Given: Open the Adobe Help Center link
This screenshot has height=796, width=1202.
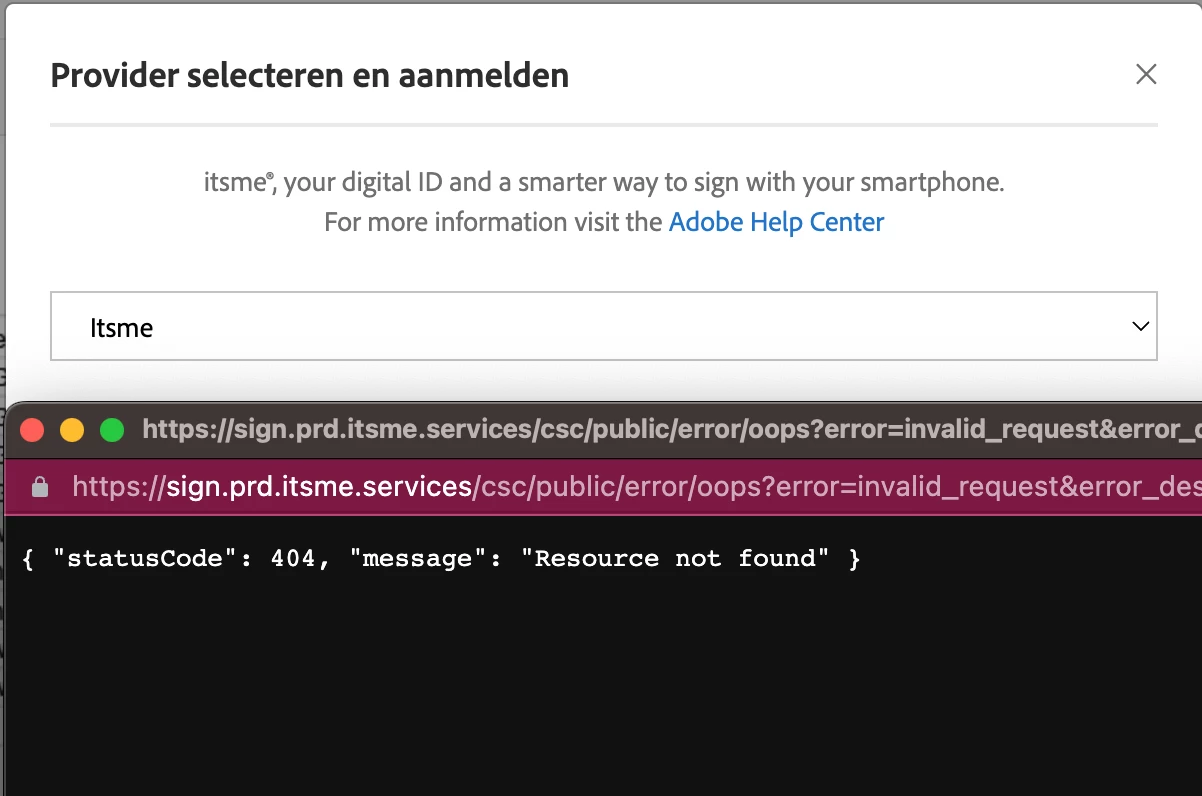Looking at the screenshot, I should coord(776,221).
